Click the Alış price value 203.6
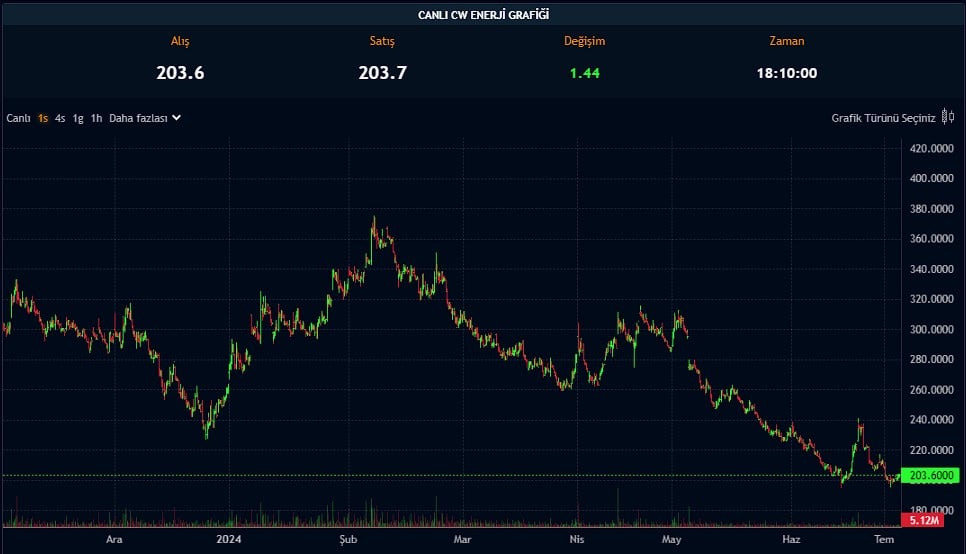This screenshot has width=966, height=554. [x=180, y=72]
